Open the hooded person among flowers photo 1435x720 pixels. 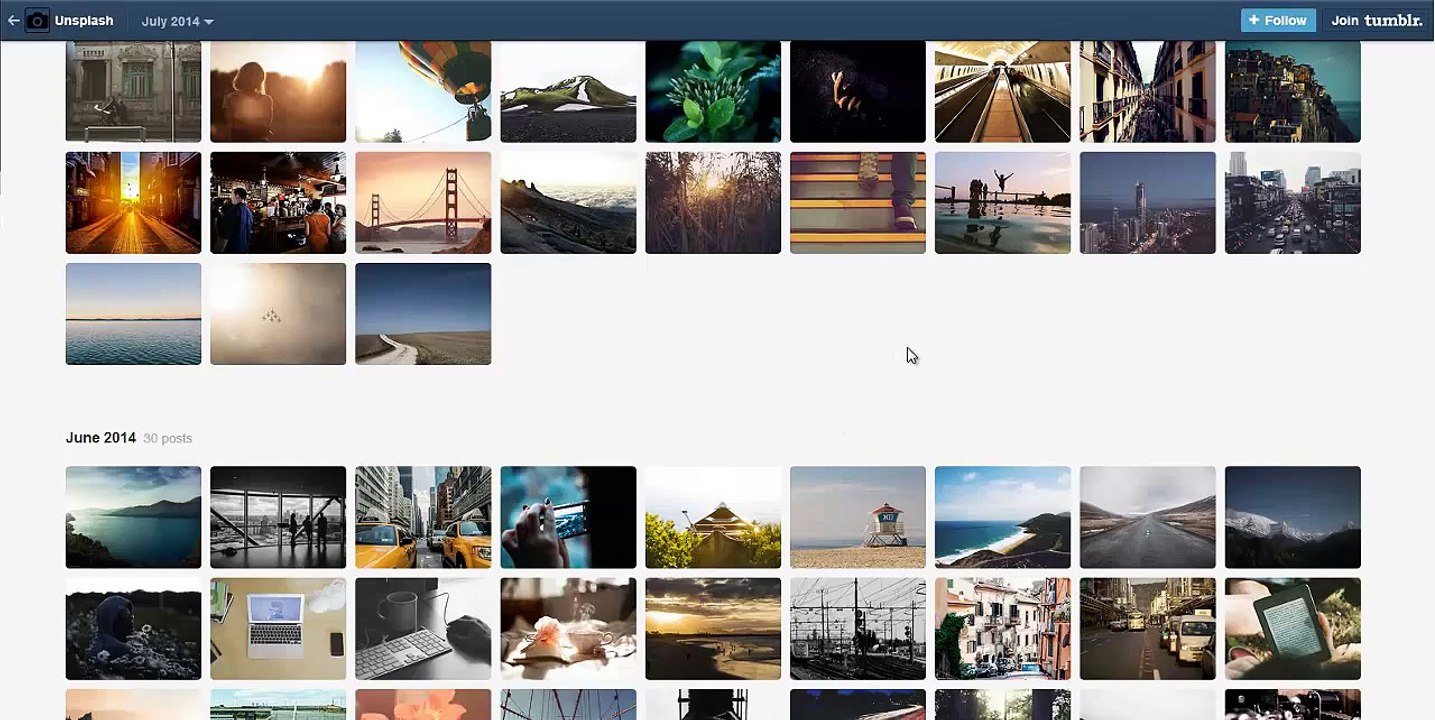[133, 629]
